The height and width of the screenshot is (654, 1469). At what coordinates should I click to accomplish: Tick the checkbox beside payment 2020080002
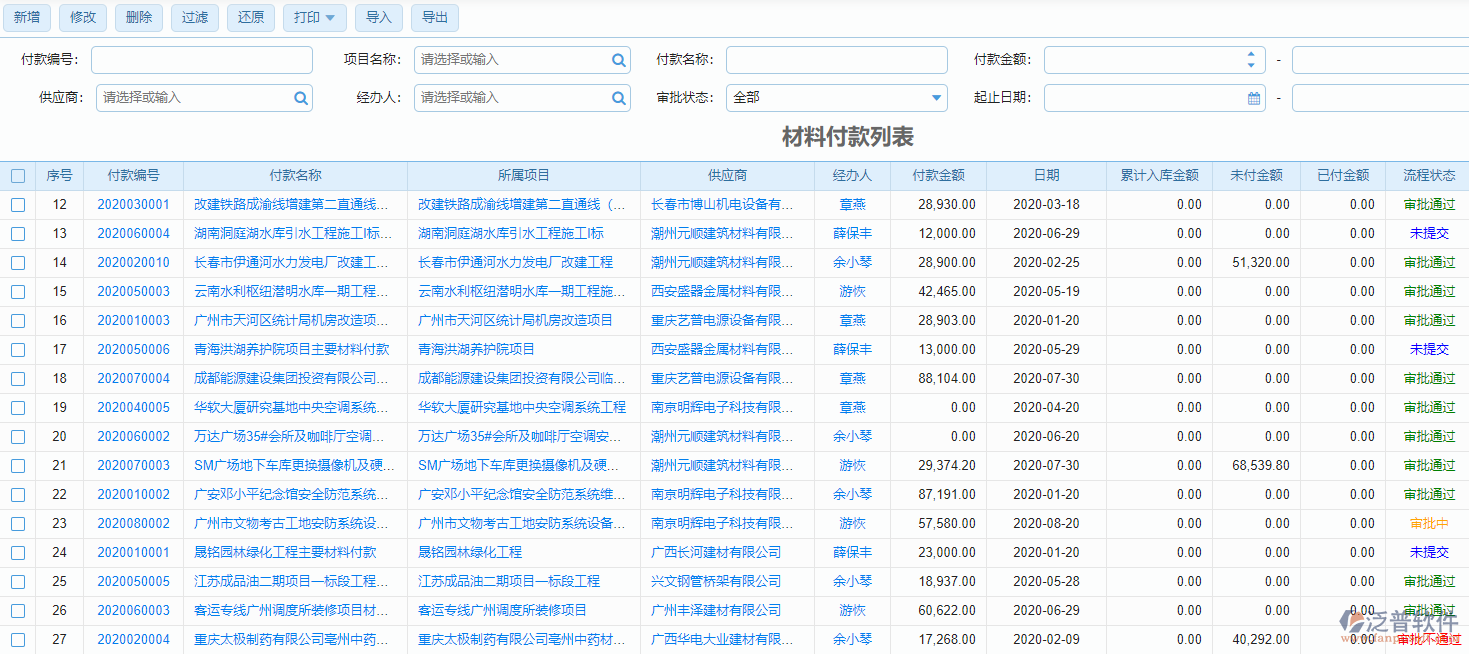[17, 523]
